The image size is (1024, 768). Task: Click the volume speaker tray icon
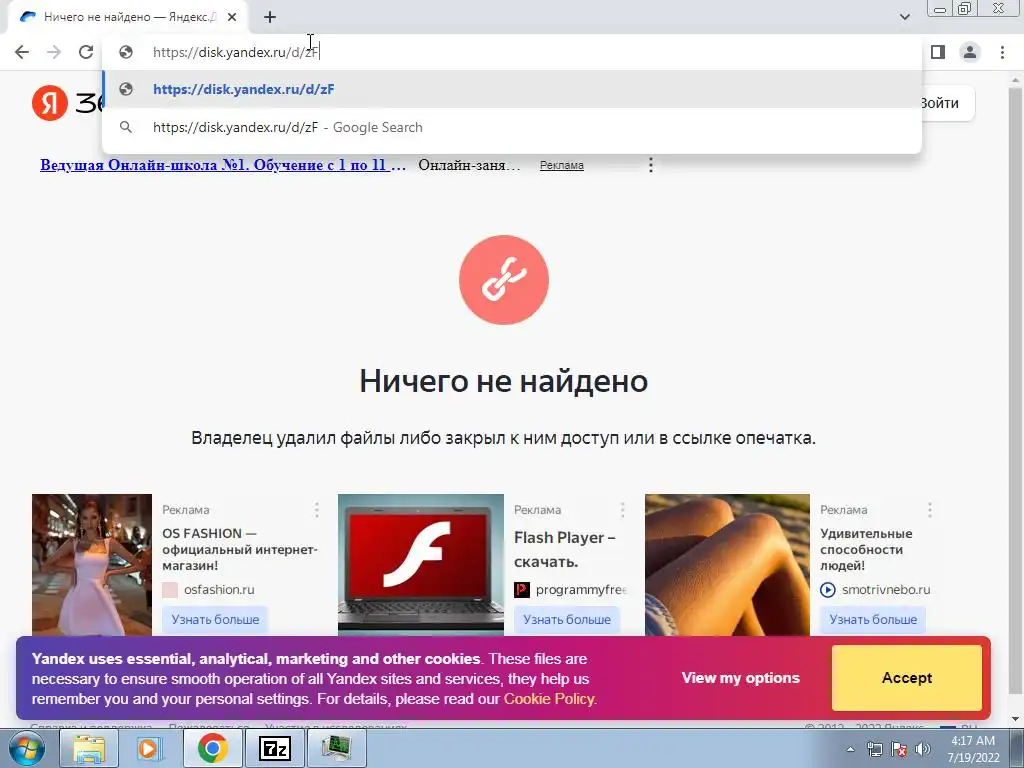coord(923,749)
